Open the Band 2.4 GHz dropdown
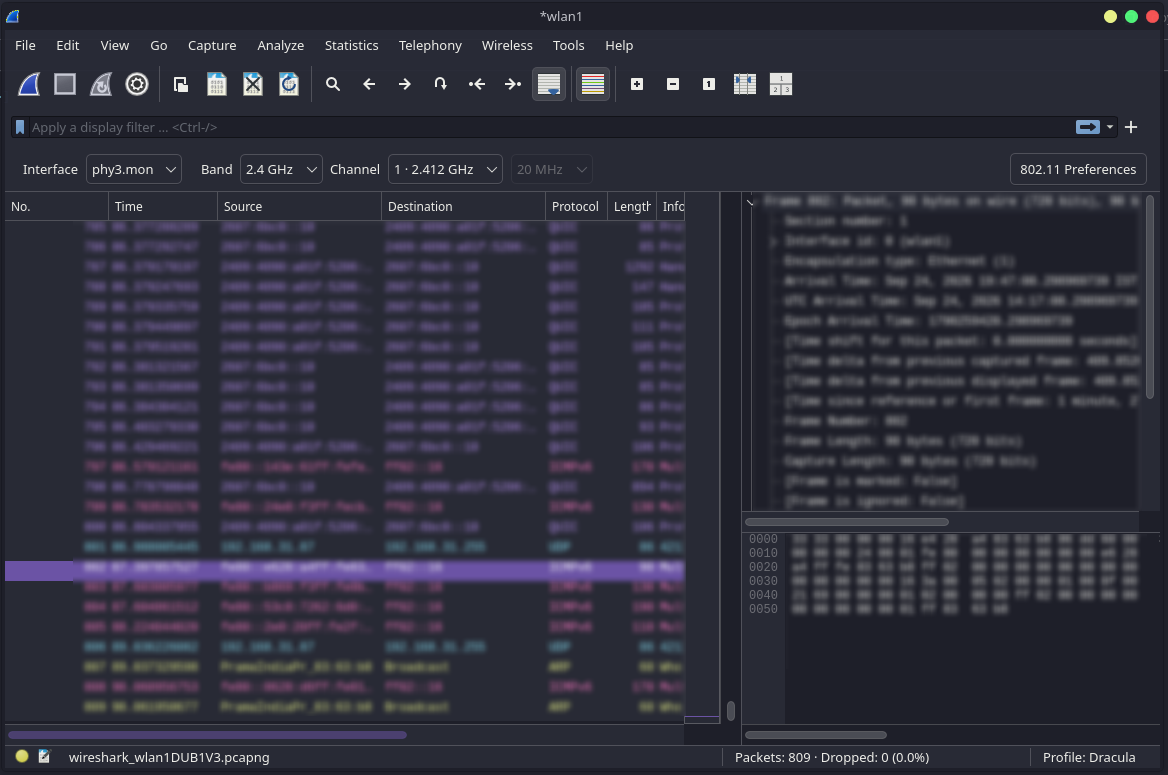The image size is (1168, 775). click(281, 169)
